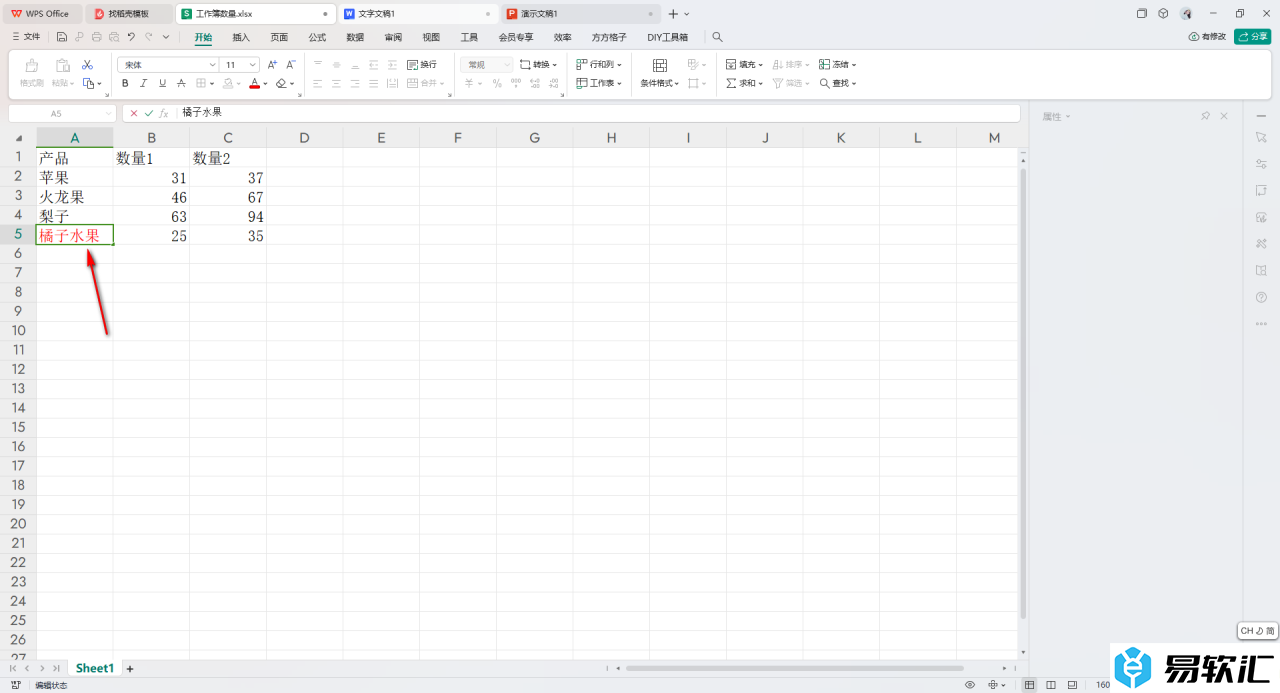
Task: Cancel the edit with formula bar X
Action: point(134,113)
